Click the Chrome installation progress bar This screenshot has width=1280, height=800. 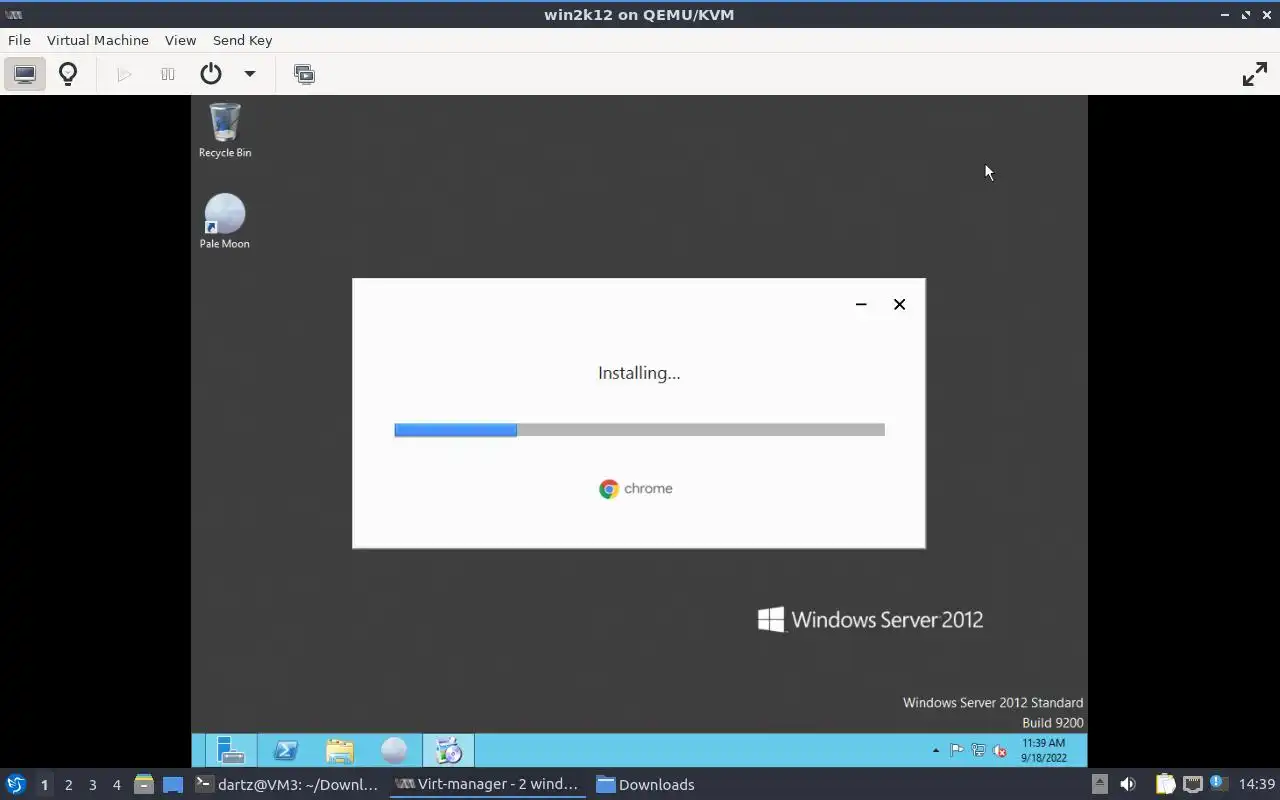pos(639,430)
